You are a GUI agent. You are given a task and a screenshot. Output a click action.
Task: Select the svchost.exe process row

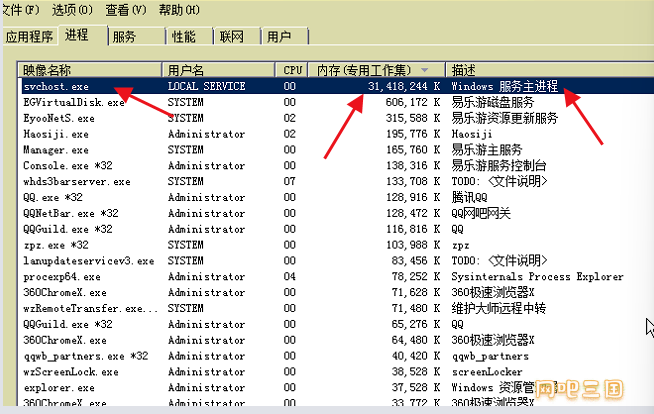[337, 86]
